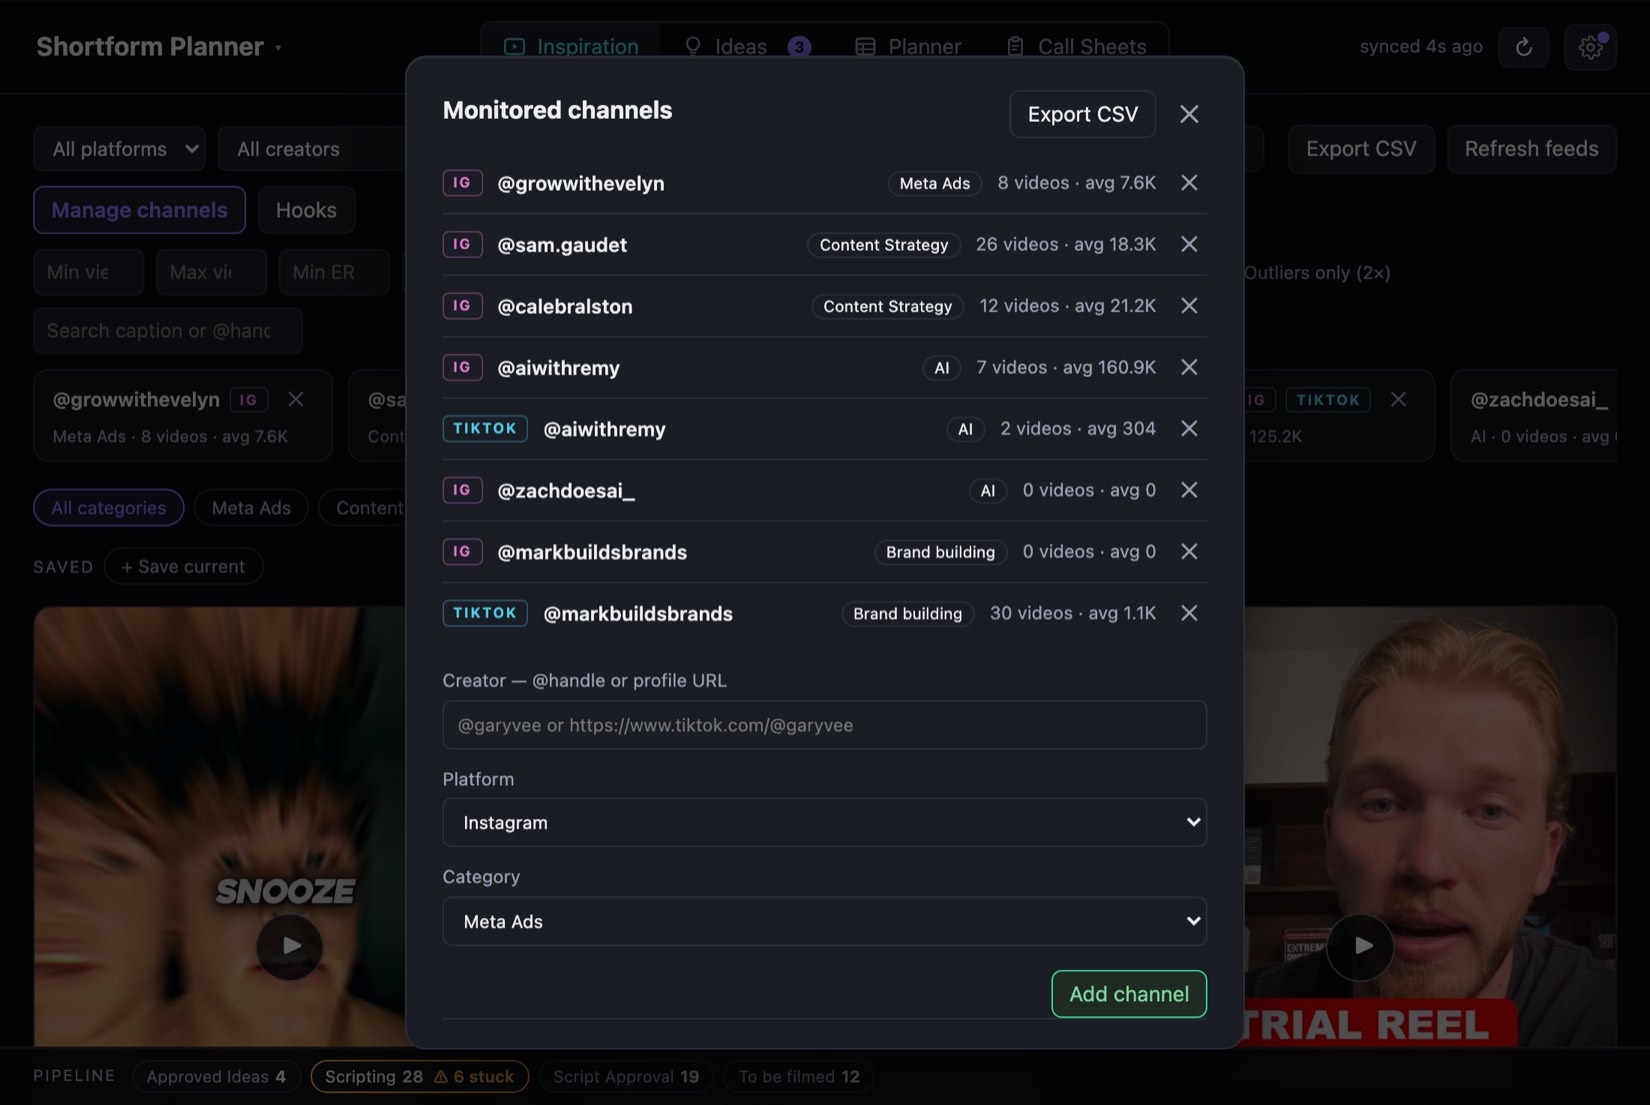Switch to the Inspiration tab
The image size is (1650, 1105).
pyautogui.click(x=571, y=47)
